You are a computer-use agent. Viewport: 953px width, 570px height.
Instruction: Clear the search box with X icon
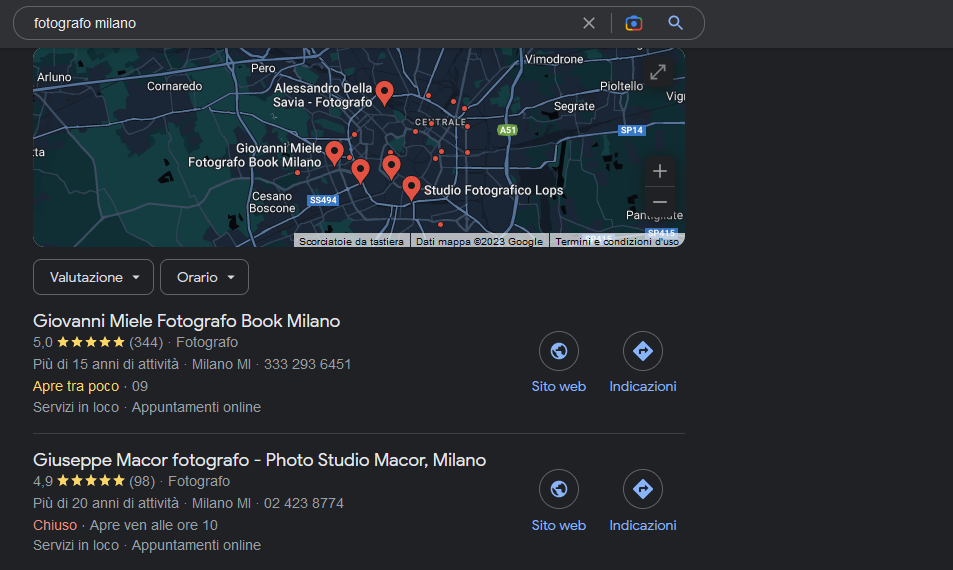click(588, 23)
